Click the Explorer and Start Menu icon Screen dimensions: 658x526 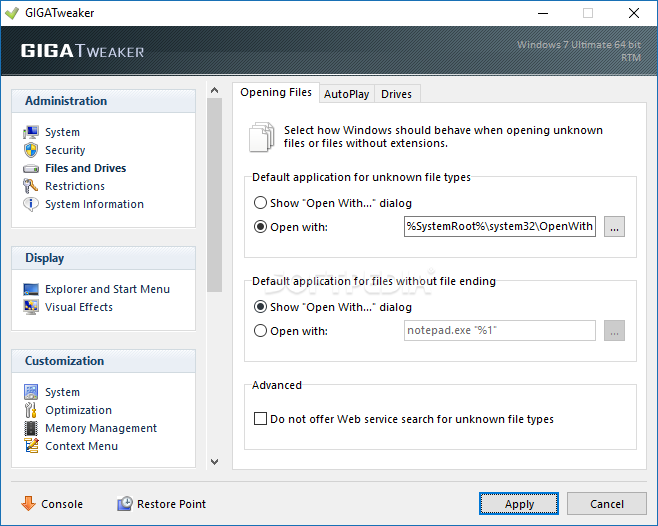click(31, 289)
